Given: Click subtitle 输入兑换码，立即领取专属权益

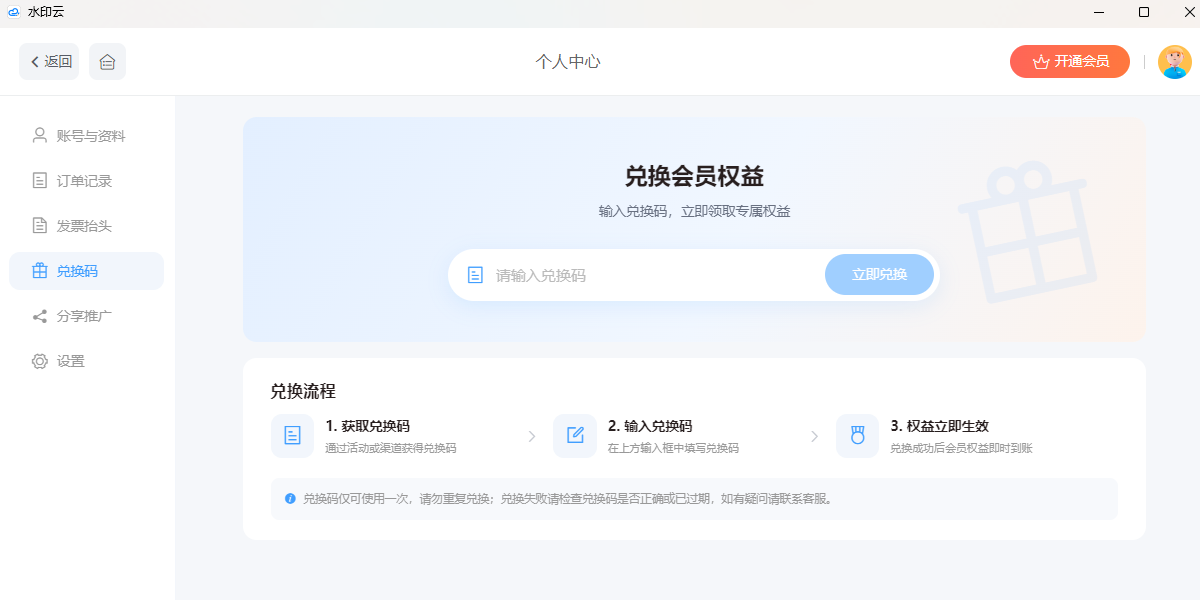Looking at the screenshot, I should (694, 212).
